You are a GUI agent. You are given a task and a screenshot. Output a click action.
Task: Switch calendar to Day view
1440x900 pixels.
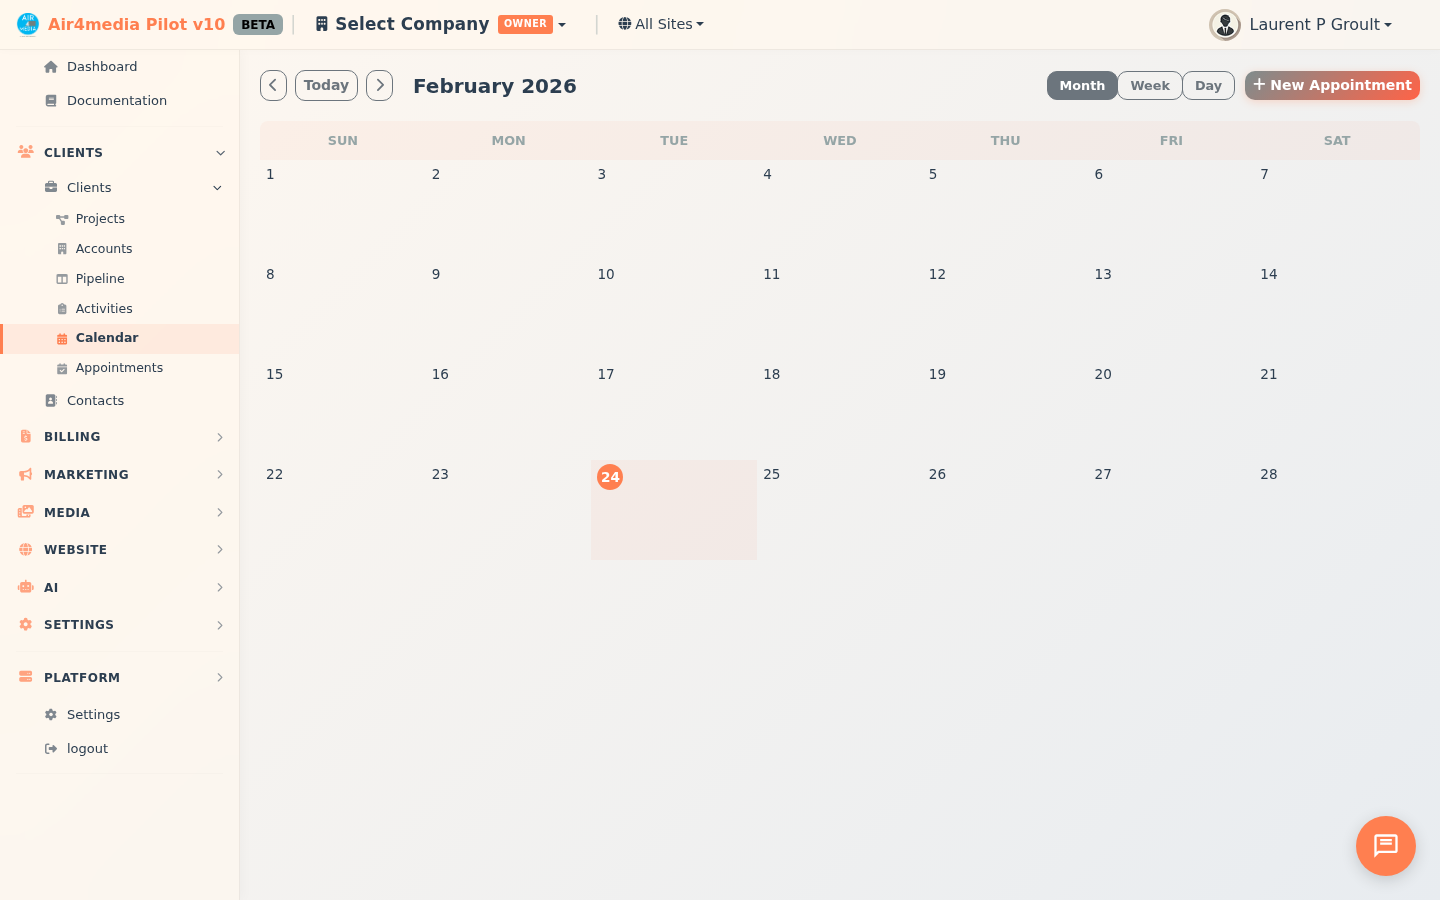click(1208, 85)
